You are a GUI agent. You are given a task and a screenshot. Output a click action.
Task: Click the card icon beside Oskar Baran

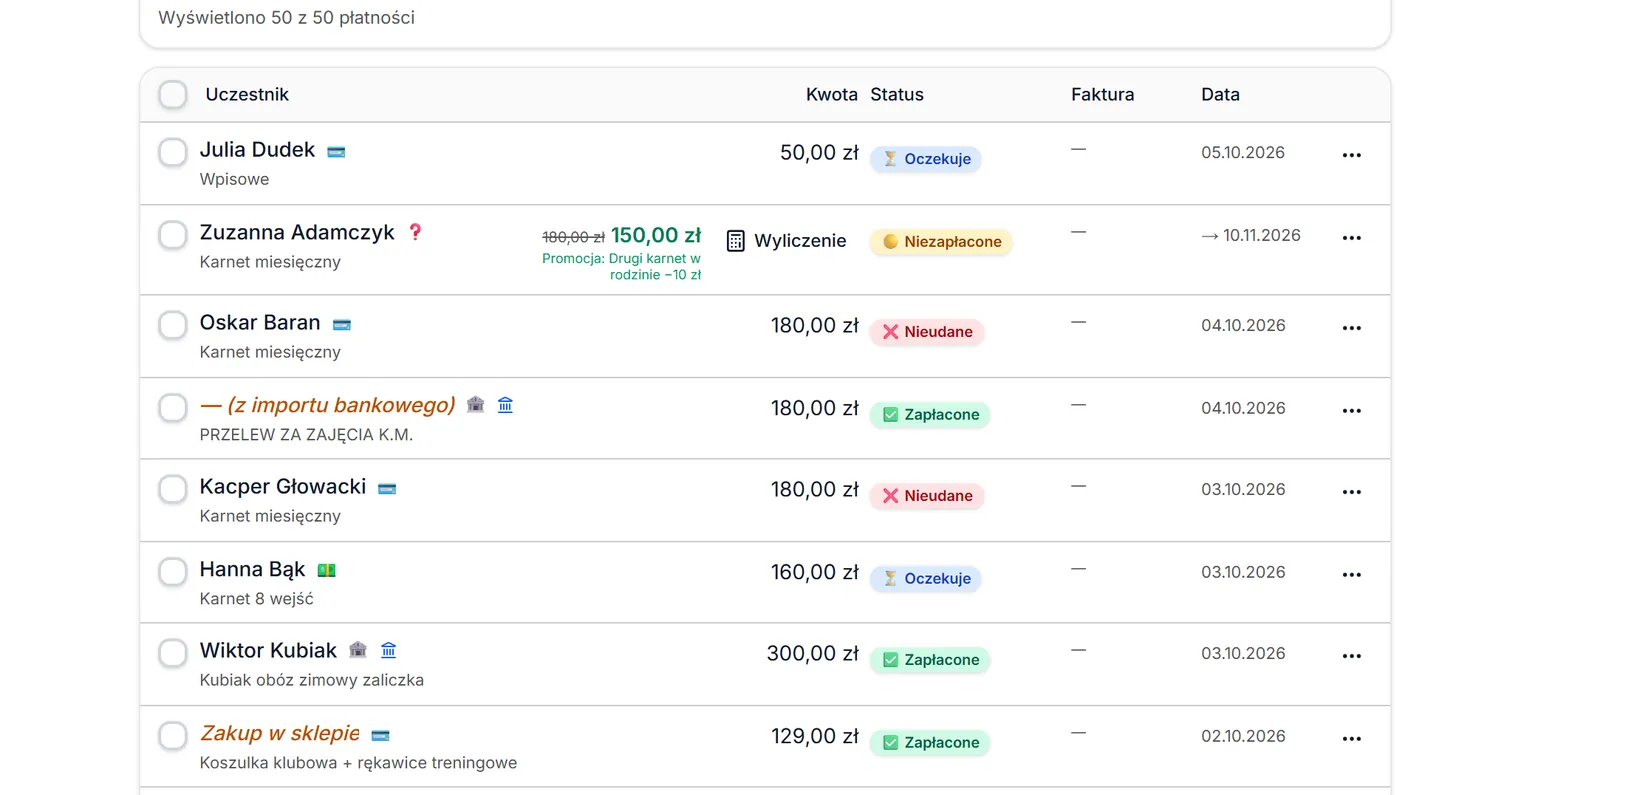(342, 325)
